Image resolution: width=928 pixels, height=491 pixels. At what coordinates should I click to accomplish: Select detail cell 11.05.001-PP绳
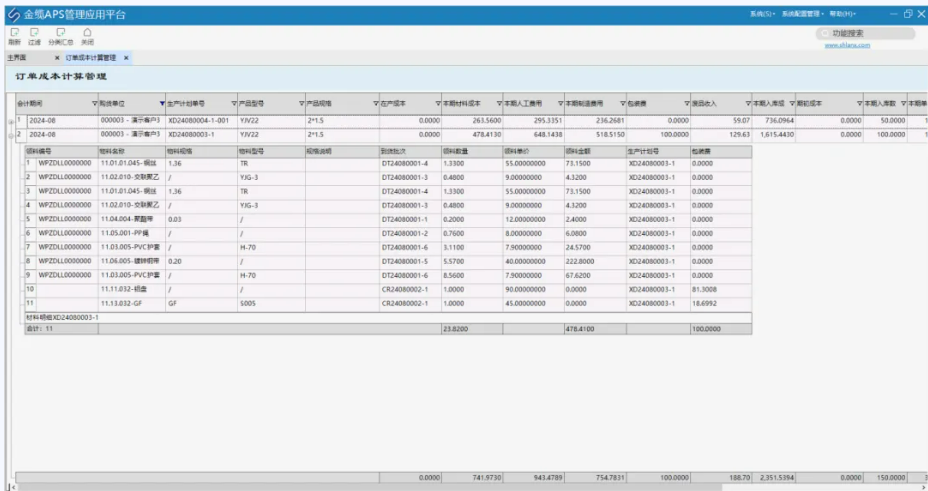(x=132, y=234)
